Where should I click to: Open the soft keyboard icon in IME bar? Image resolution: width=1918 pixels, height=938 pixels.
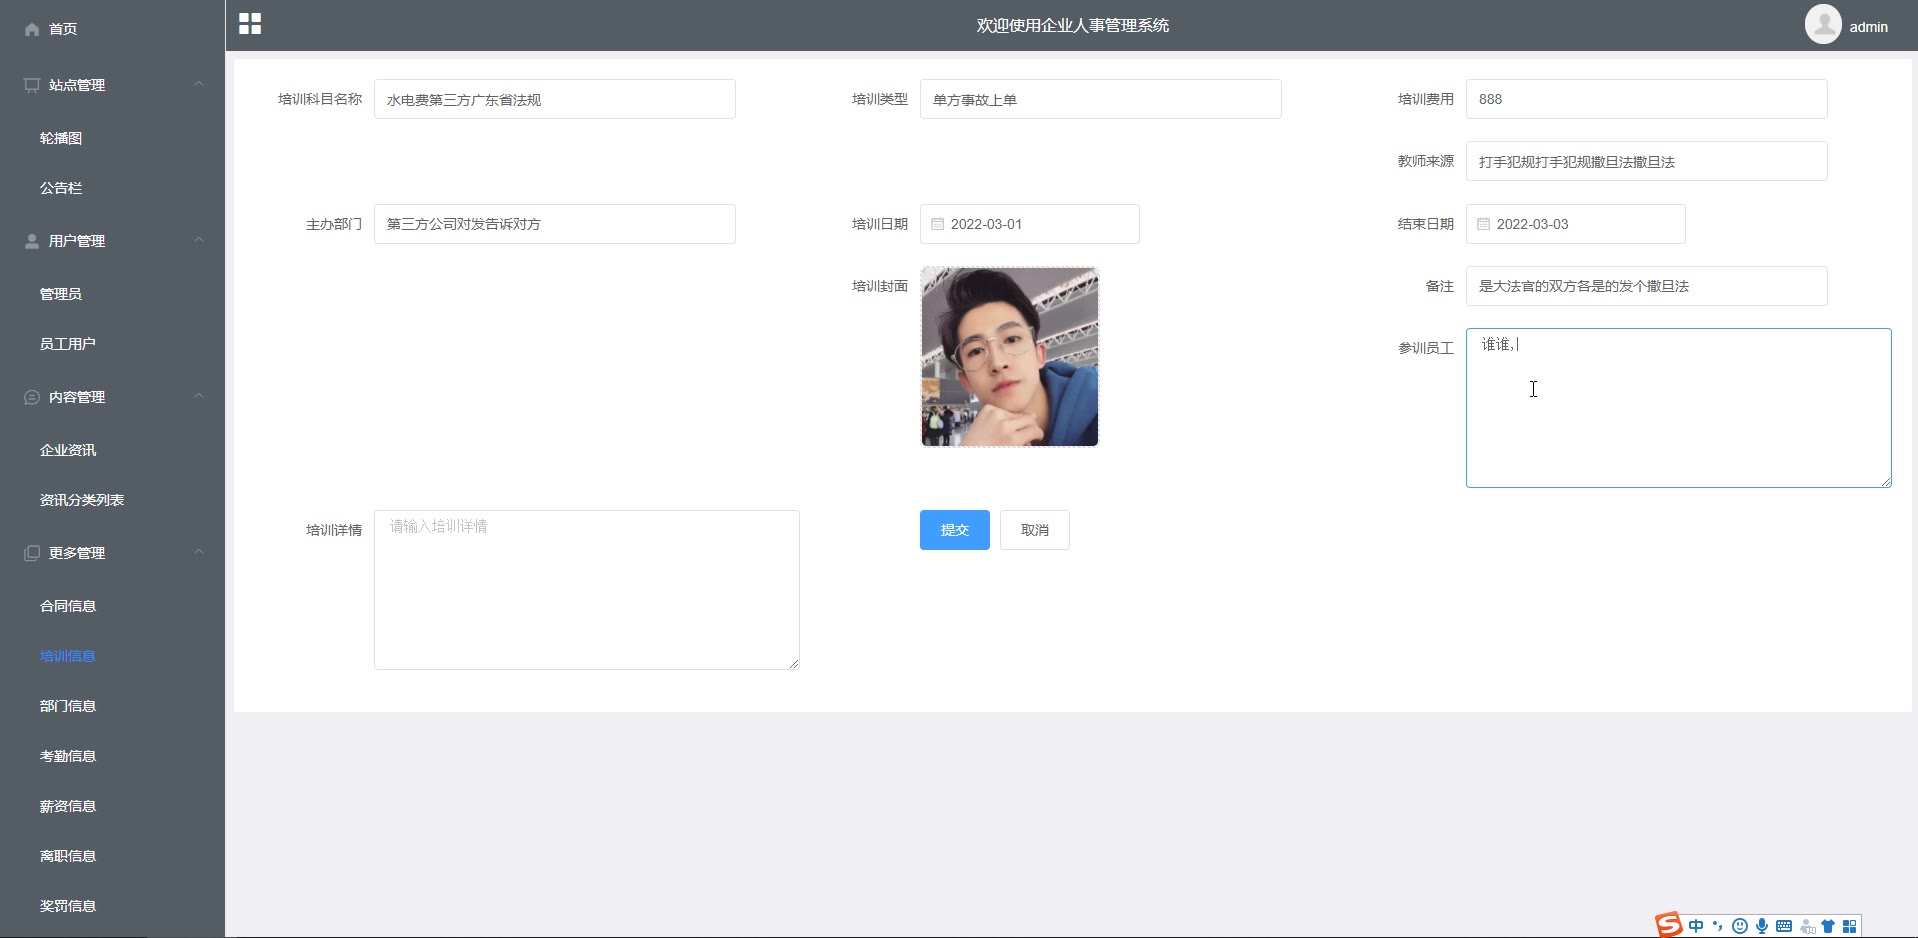click(x=1784, y=926)
